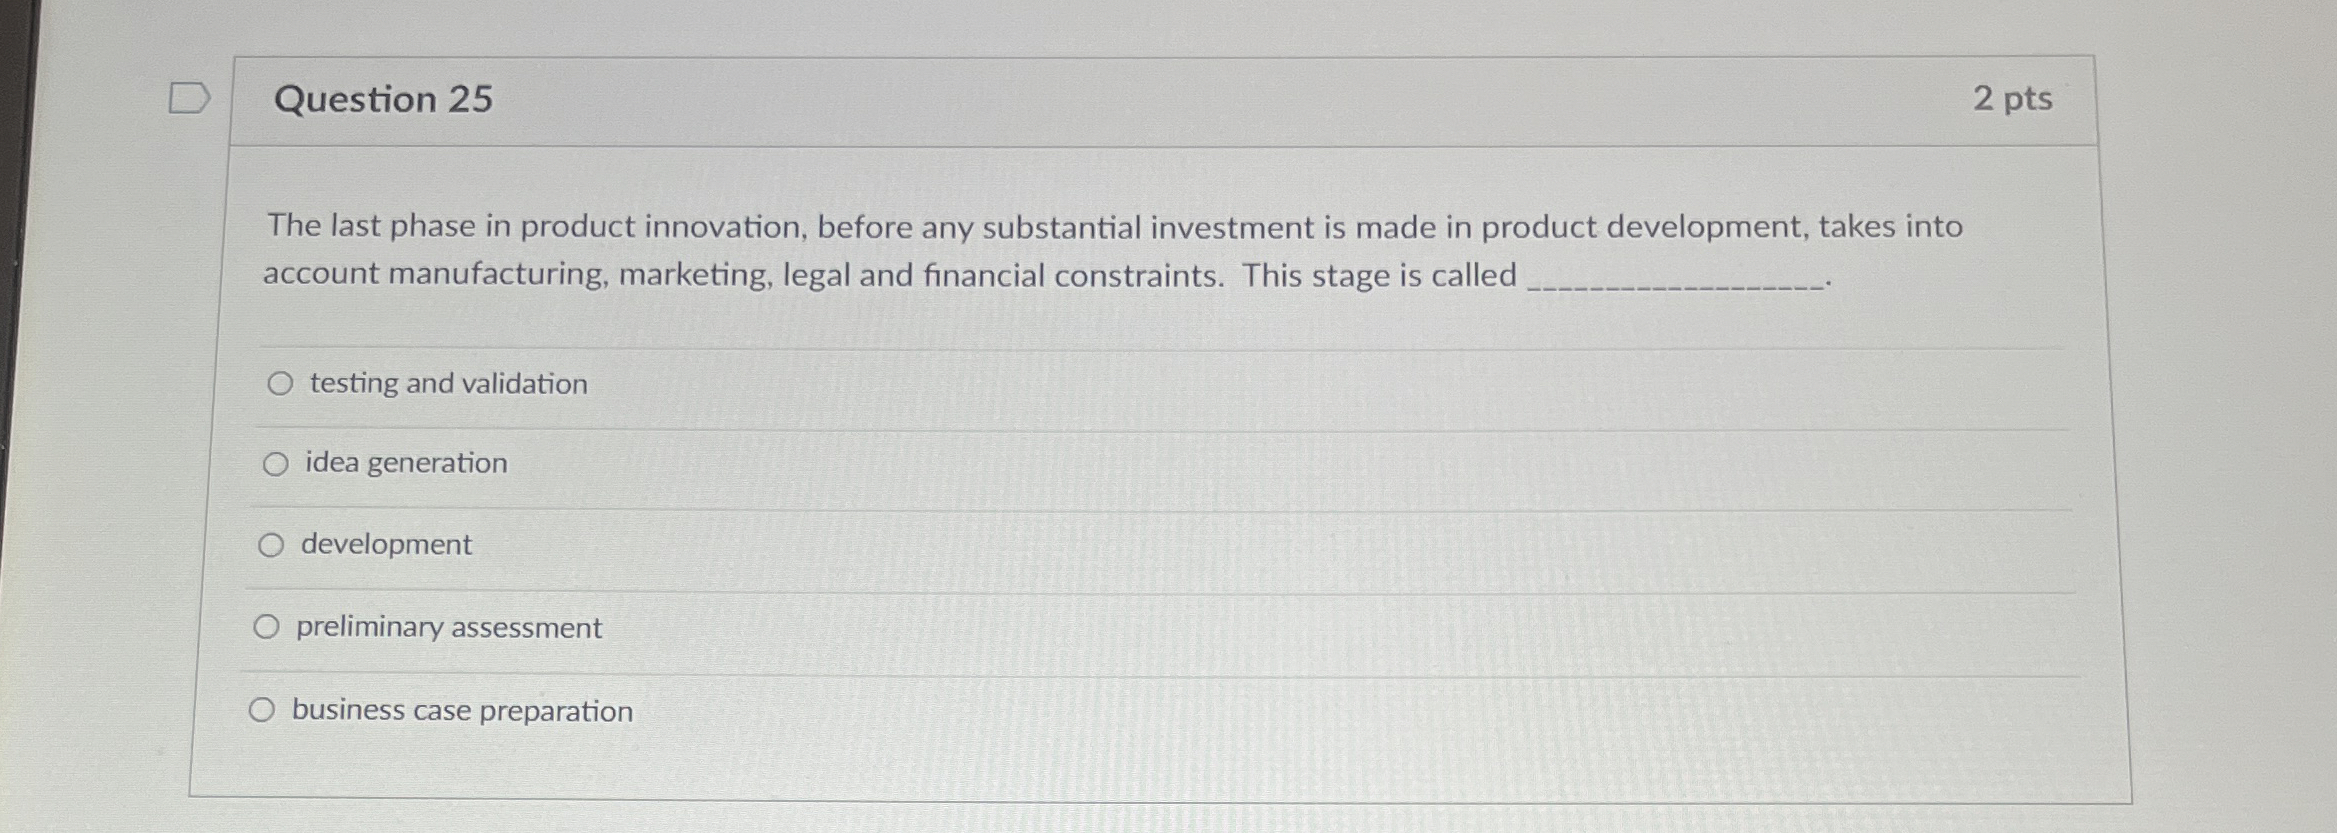
Task: Click the 'preliminary assessment' answer text
Action: [x=448, y=628]
